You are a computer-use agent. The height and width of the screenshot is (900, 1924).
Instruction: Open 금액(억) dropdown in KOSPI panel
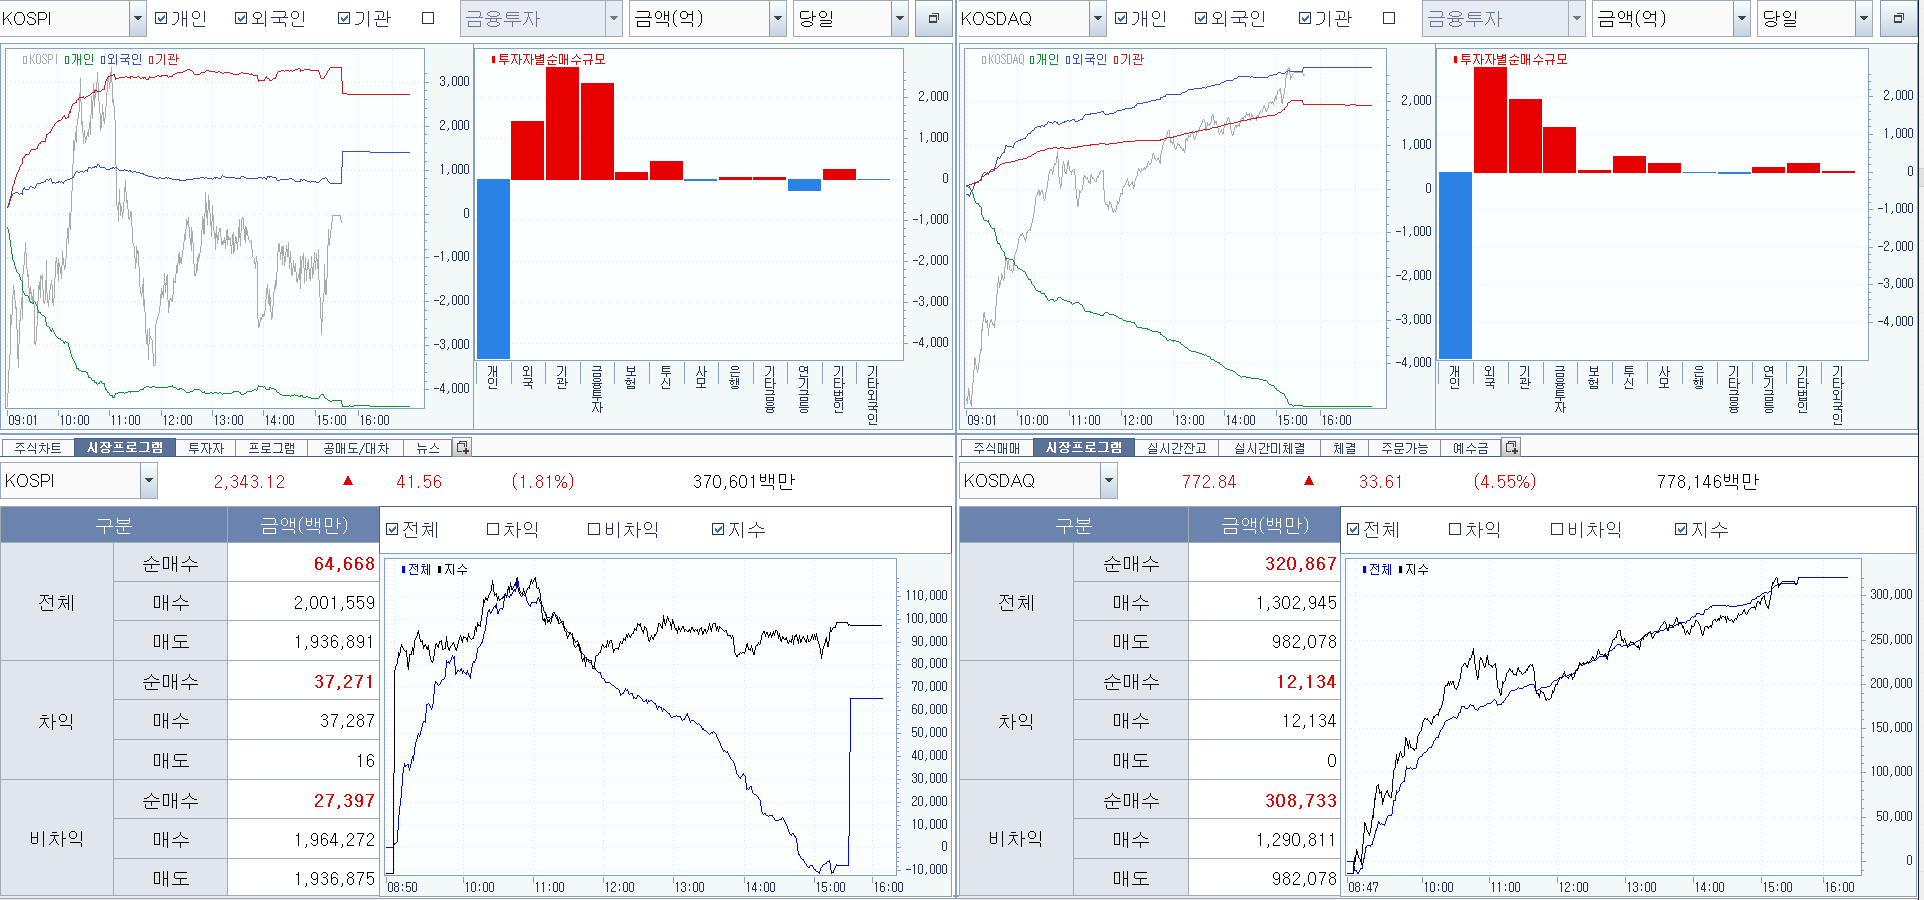[777, 18]
